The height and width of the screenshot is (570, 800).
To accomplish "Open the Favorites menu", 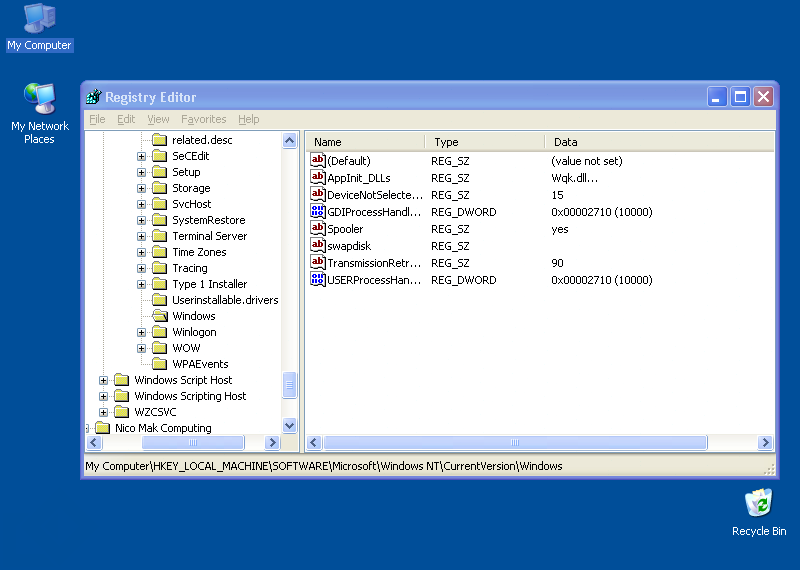I will point(204,119).
